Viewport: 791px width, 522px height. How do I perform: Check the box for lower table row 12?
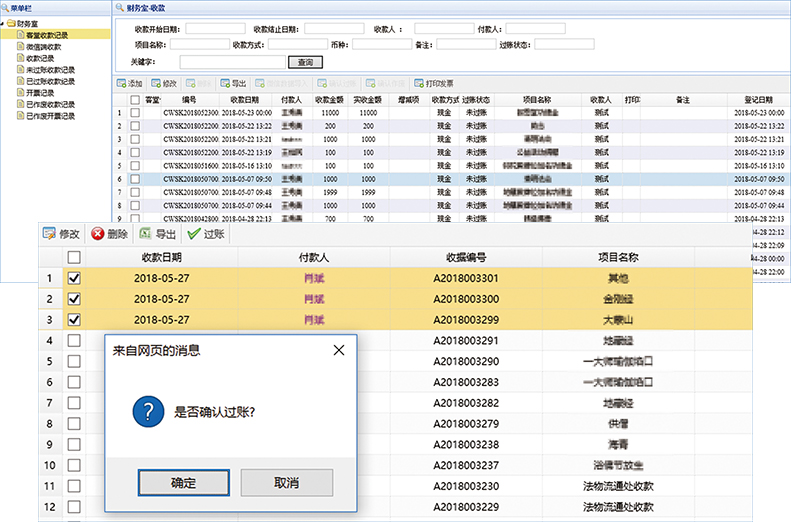(x=74, y=506)
